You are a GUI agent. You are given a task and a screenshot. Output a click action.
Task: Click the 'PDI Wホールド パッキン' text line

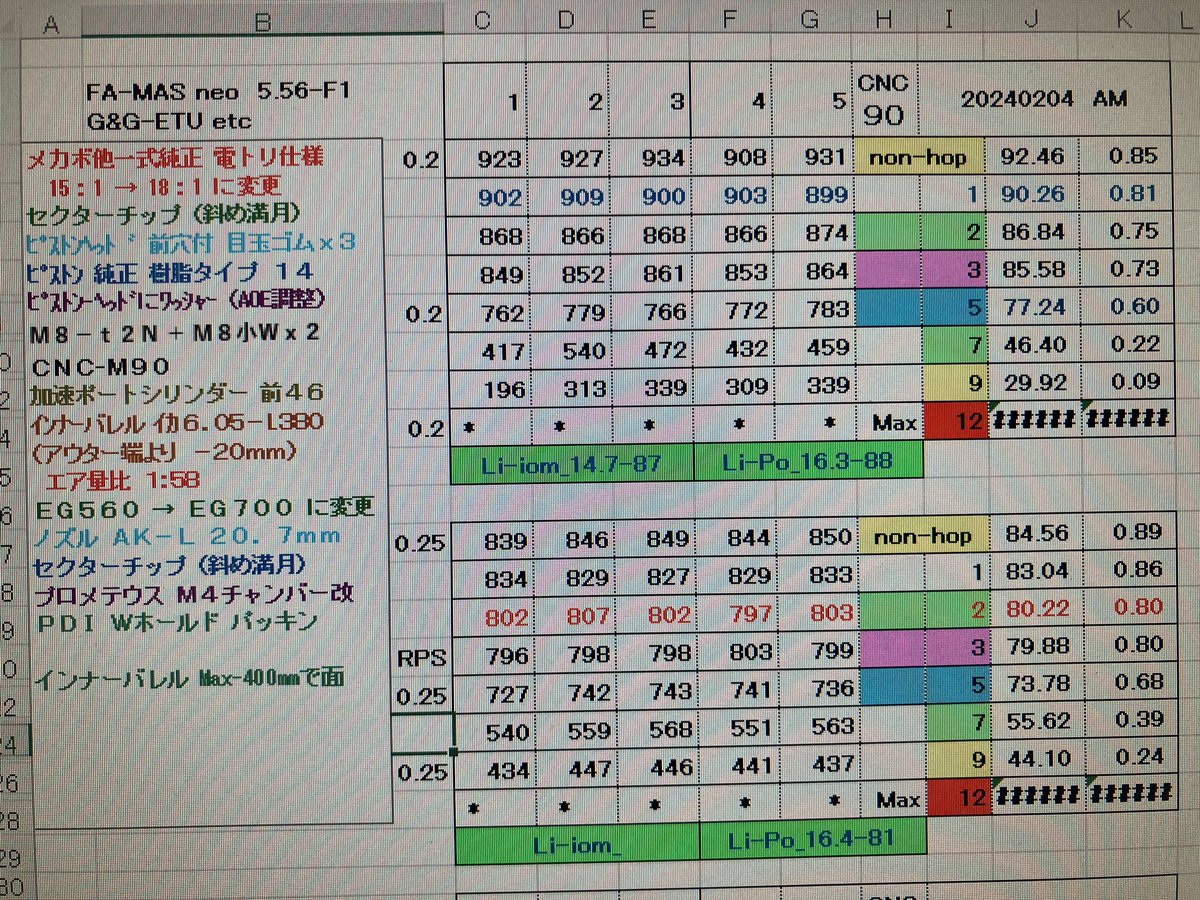pos(176,621)
